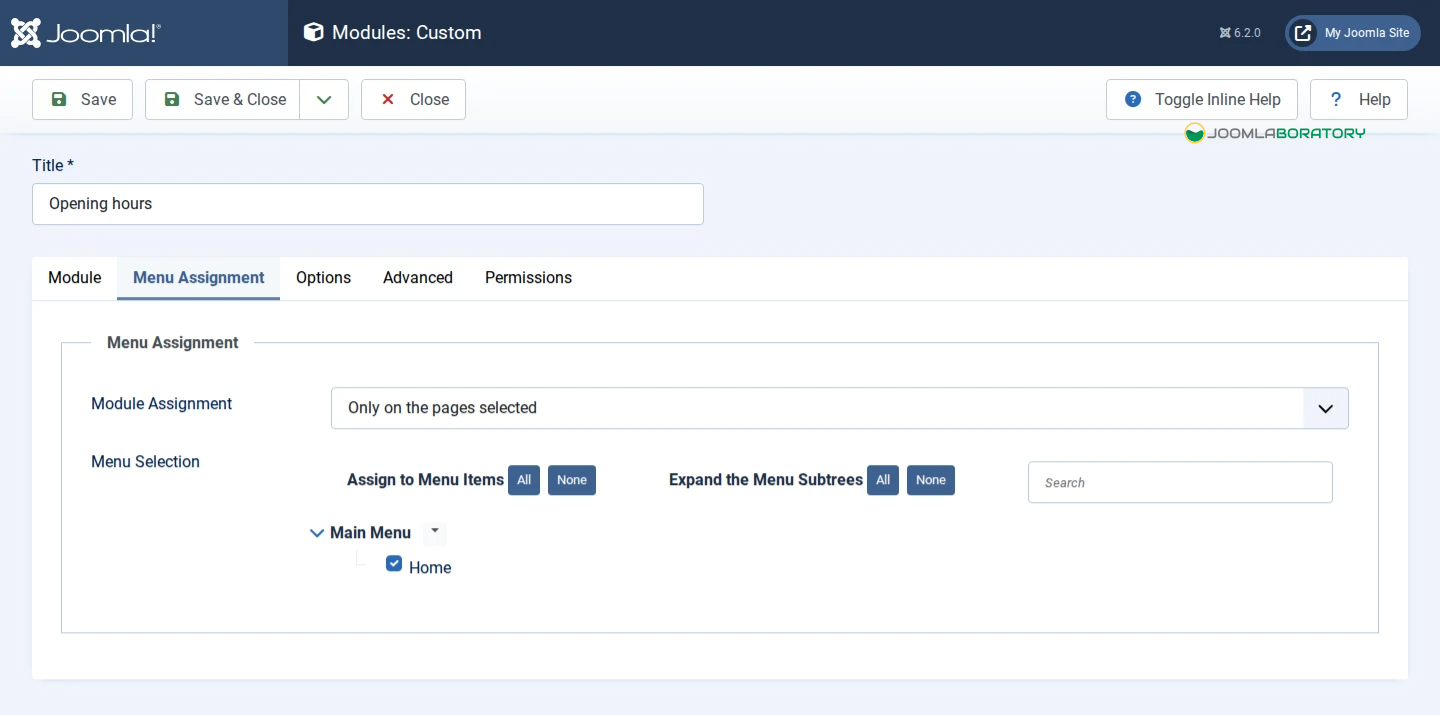Save the module with the Save button
This screenshot has height=715, width=1440.
(x=82, y=100)
